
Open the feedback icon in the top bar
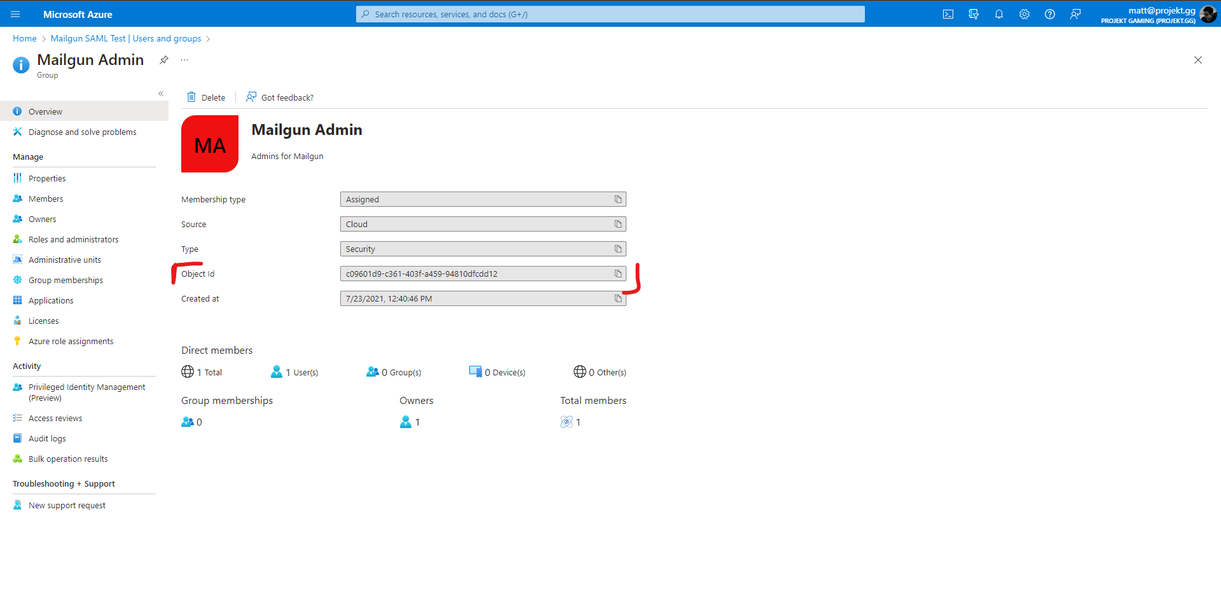[1075, 14]
